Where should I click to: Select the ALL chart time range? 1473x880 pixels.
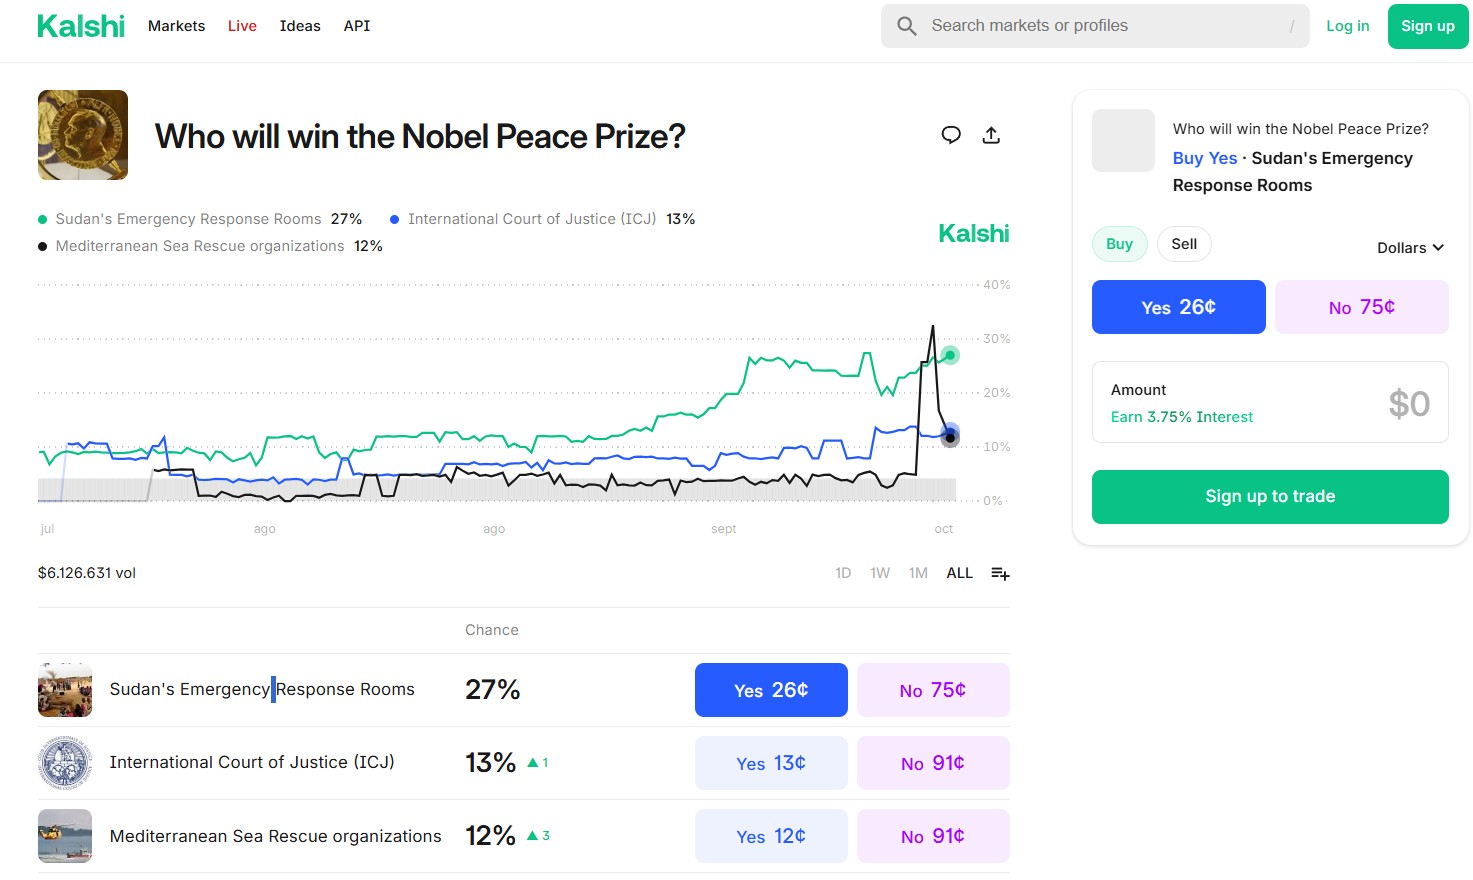(x=959, y=573)
